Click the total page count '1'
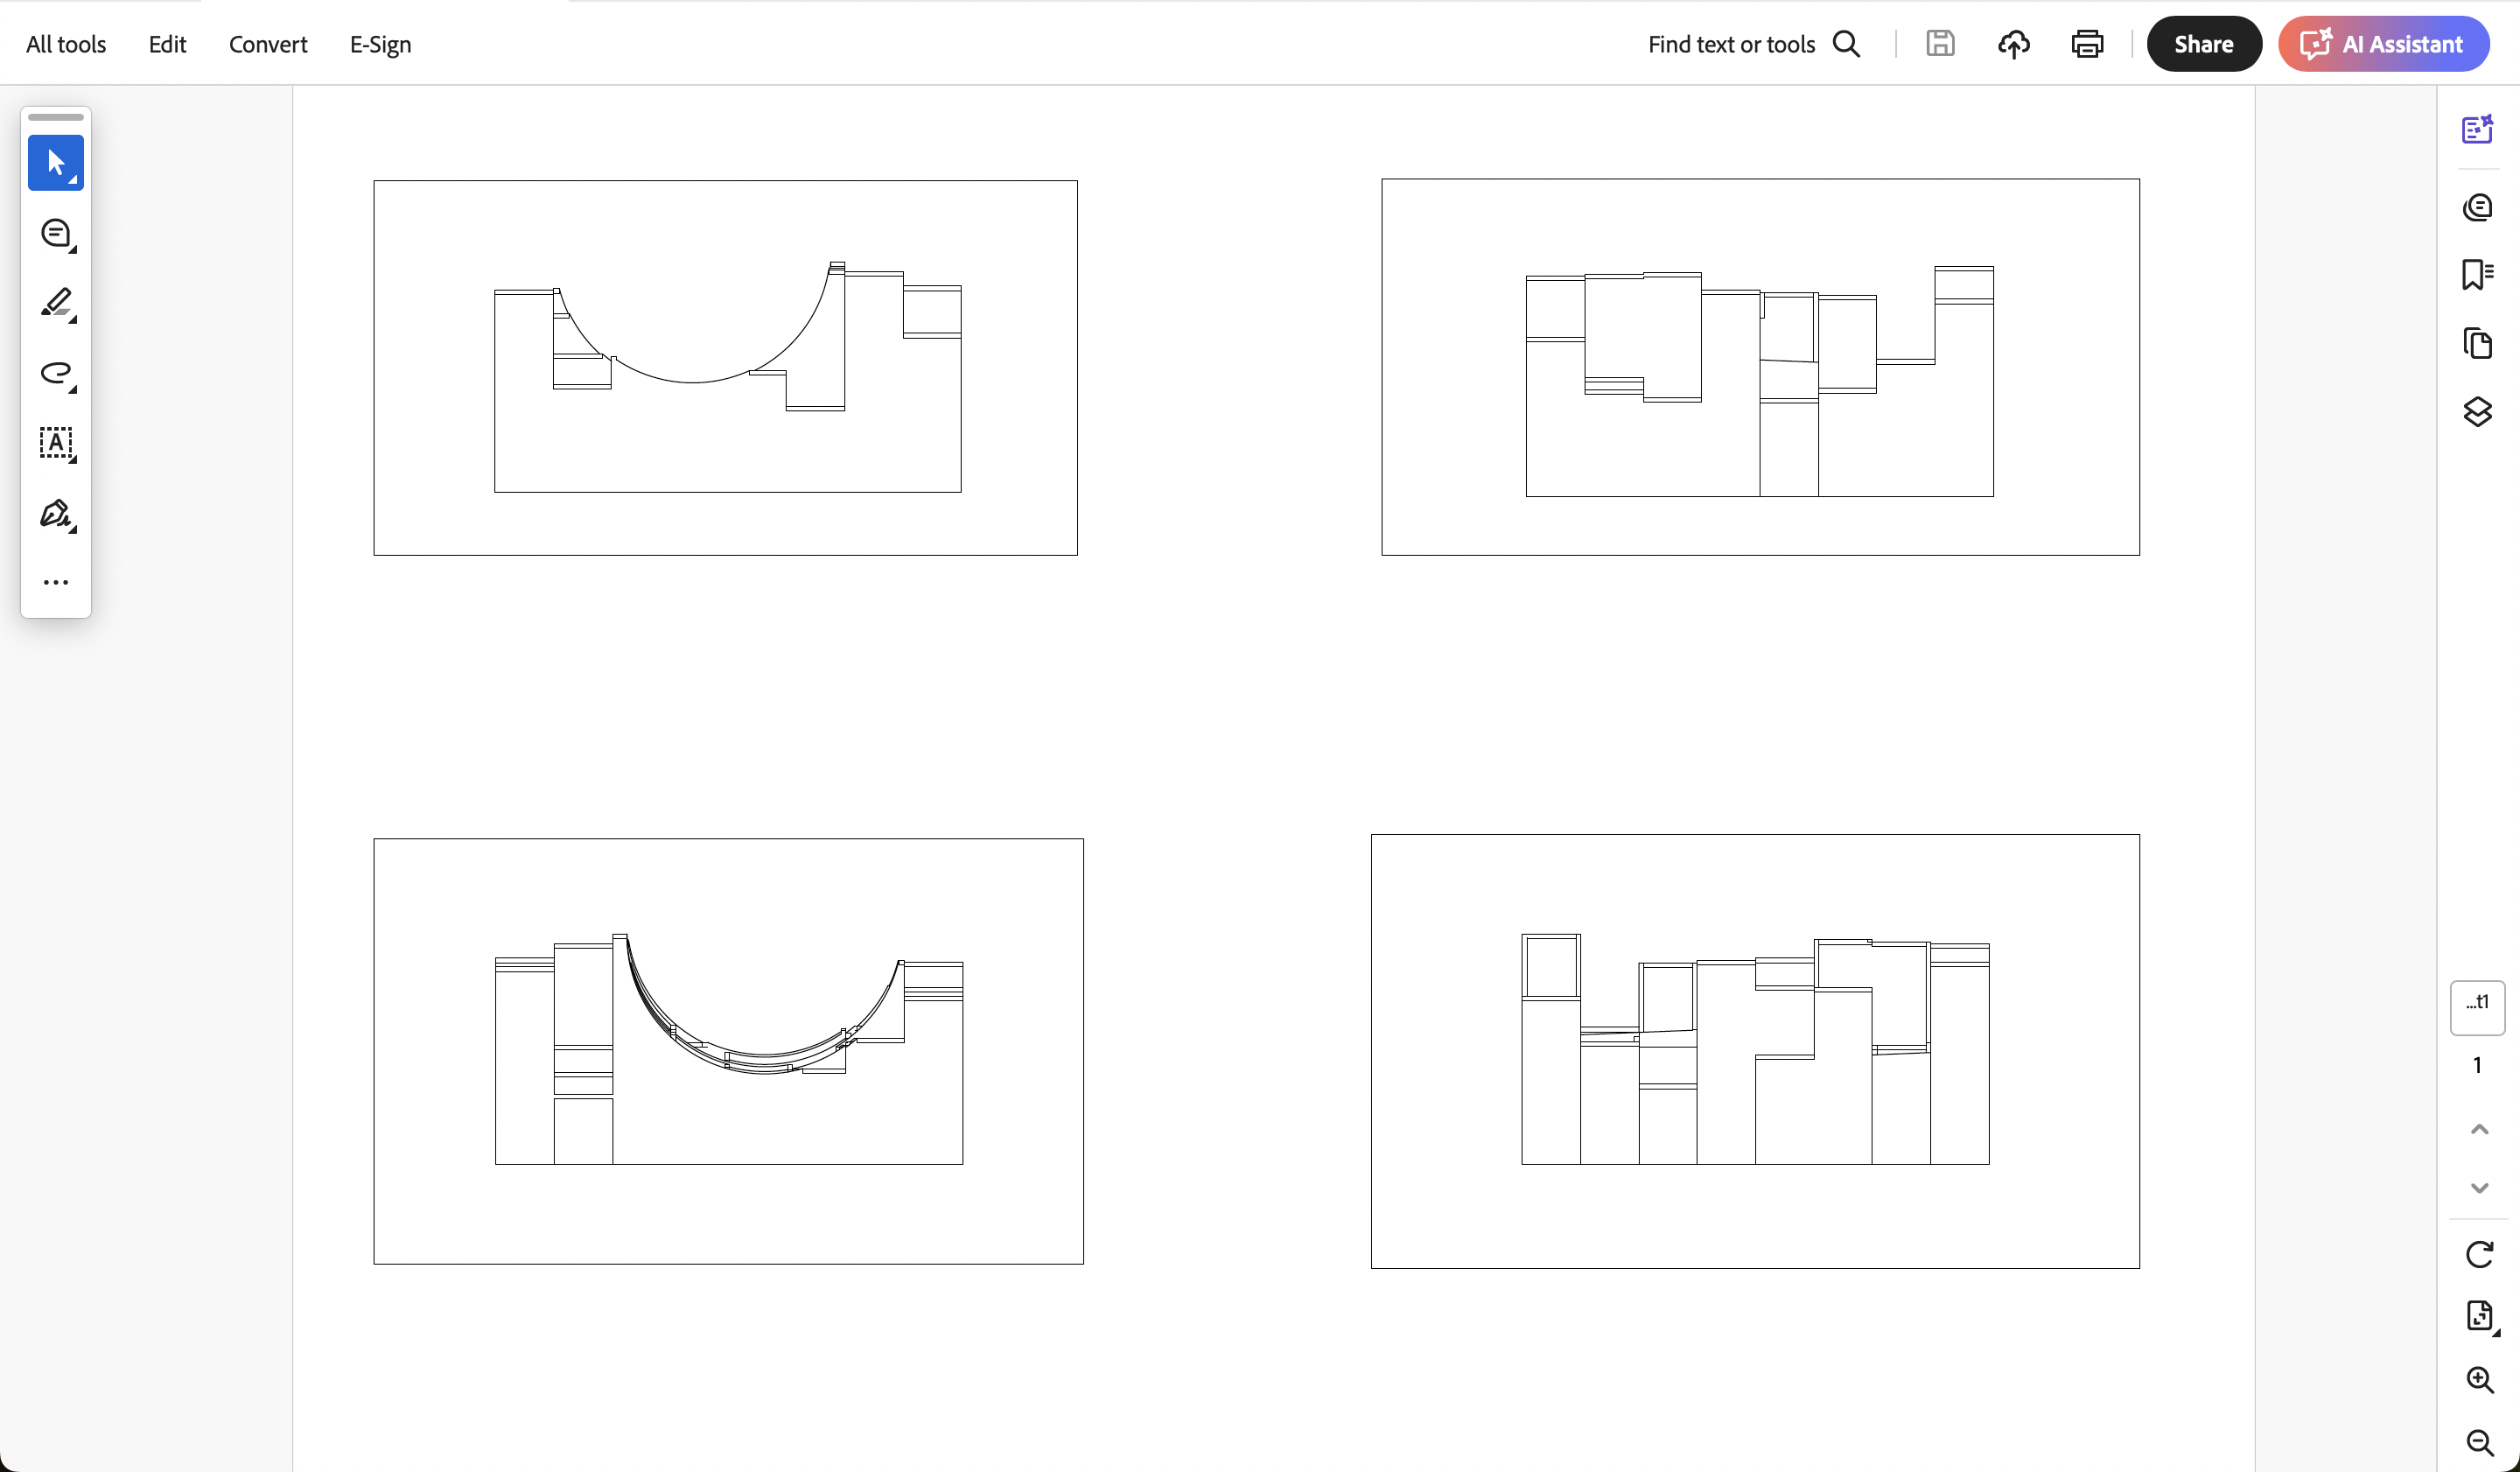This screenshot has width=2520, height=1472. click(2477, 1065)
